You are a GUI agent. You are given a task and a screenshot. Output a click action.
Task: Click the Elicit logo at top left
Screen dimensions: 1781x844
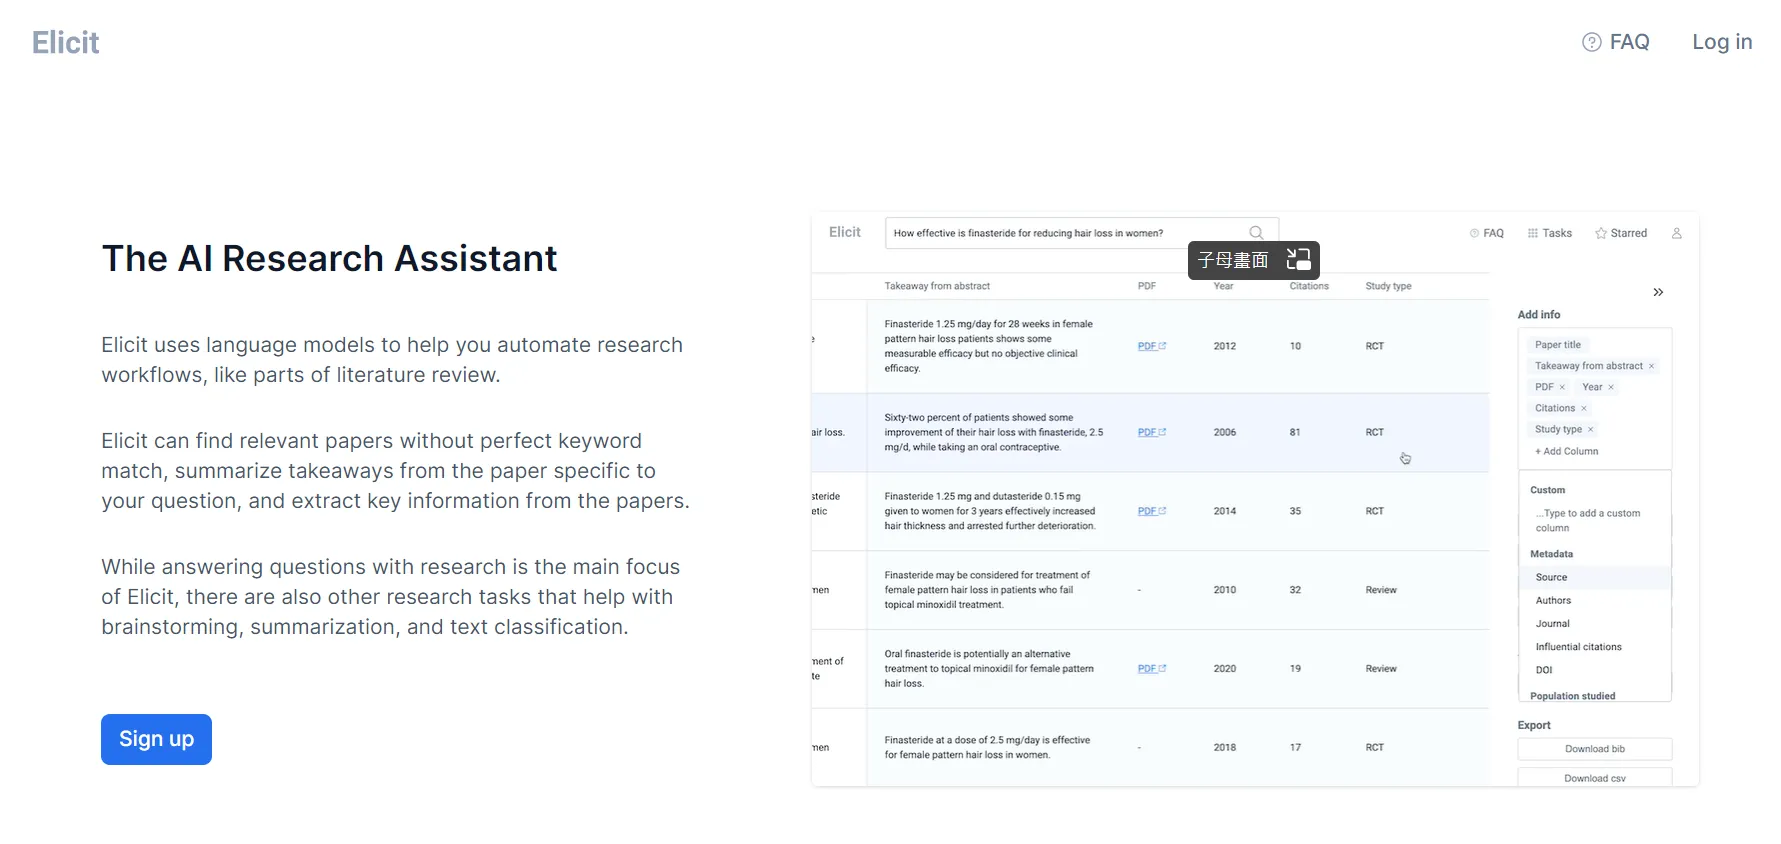tap(66, 42)
